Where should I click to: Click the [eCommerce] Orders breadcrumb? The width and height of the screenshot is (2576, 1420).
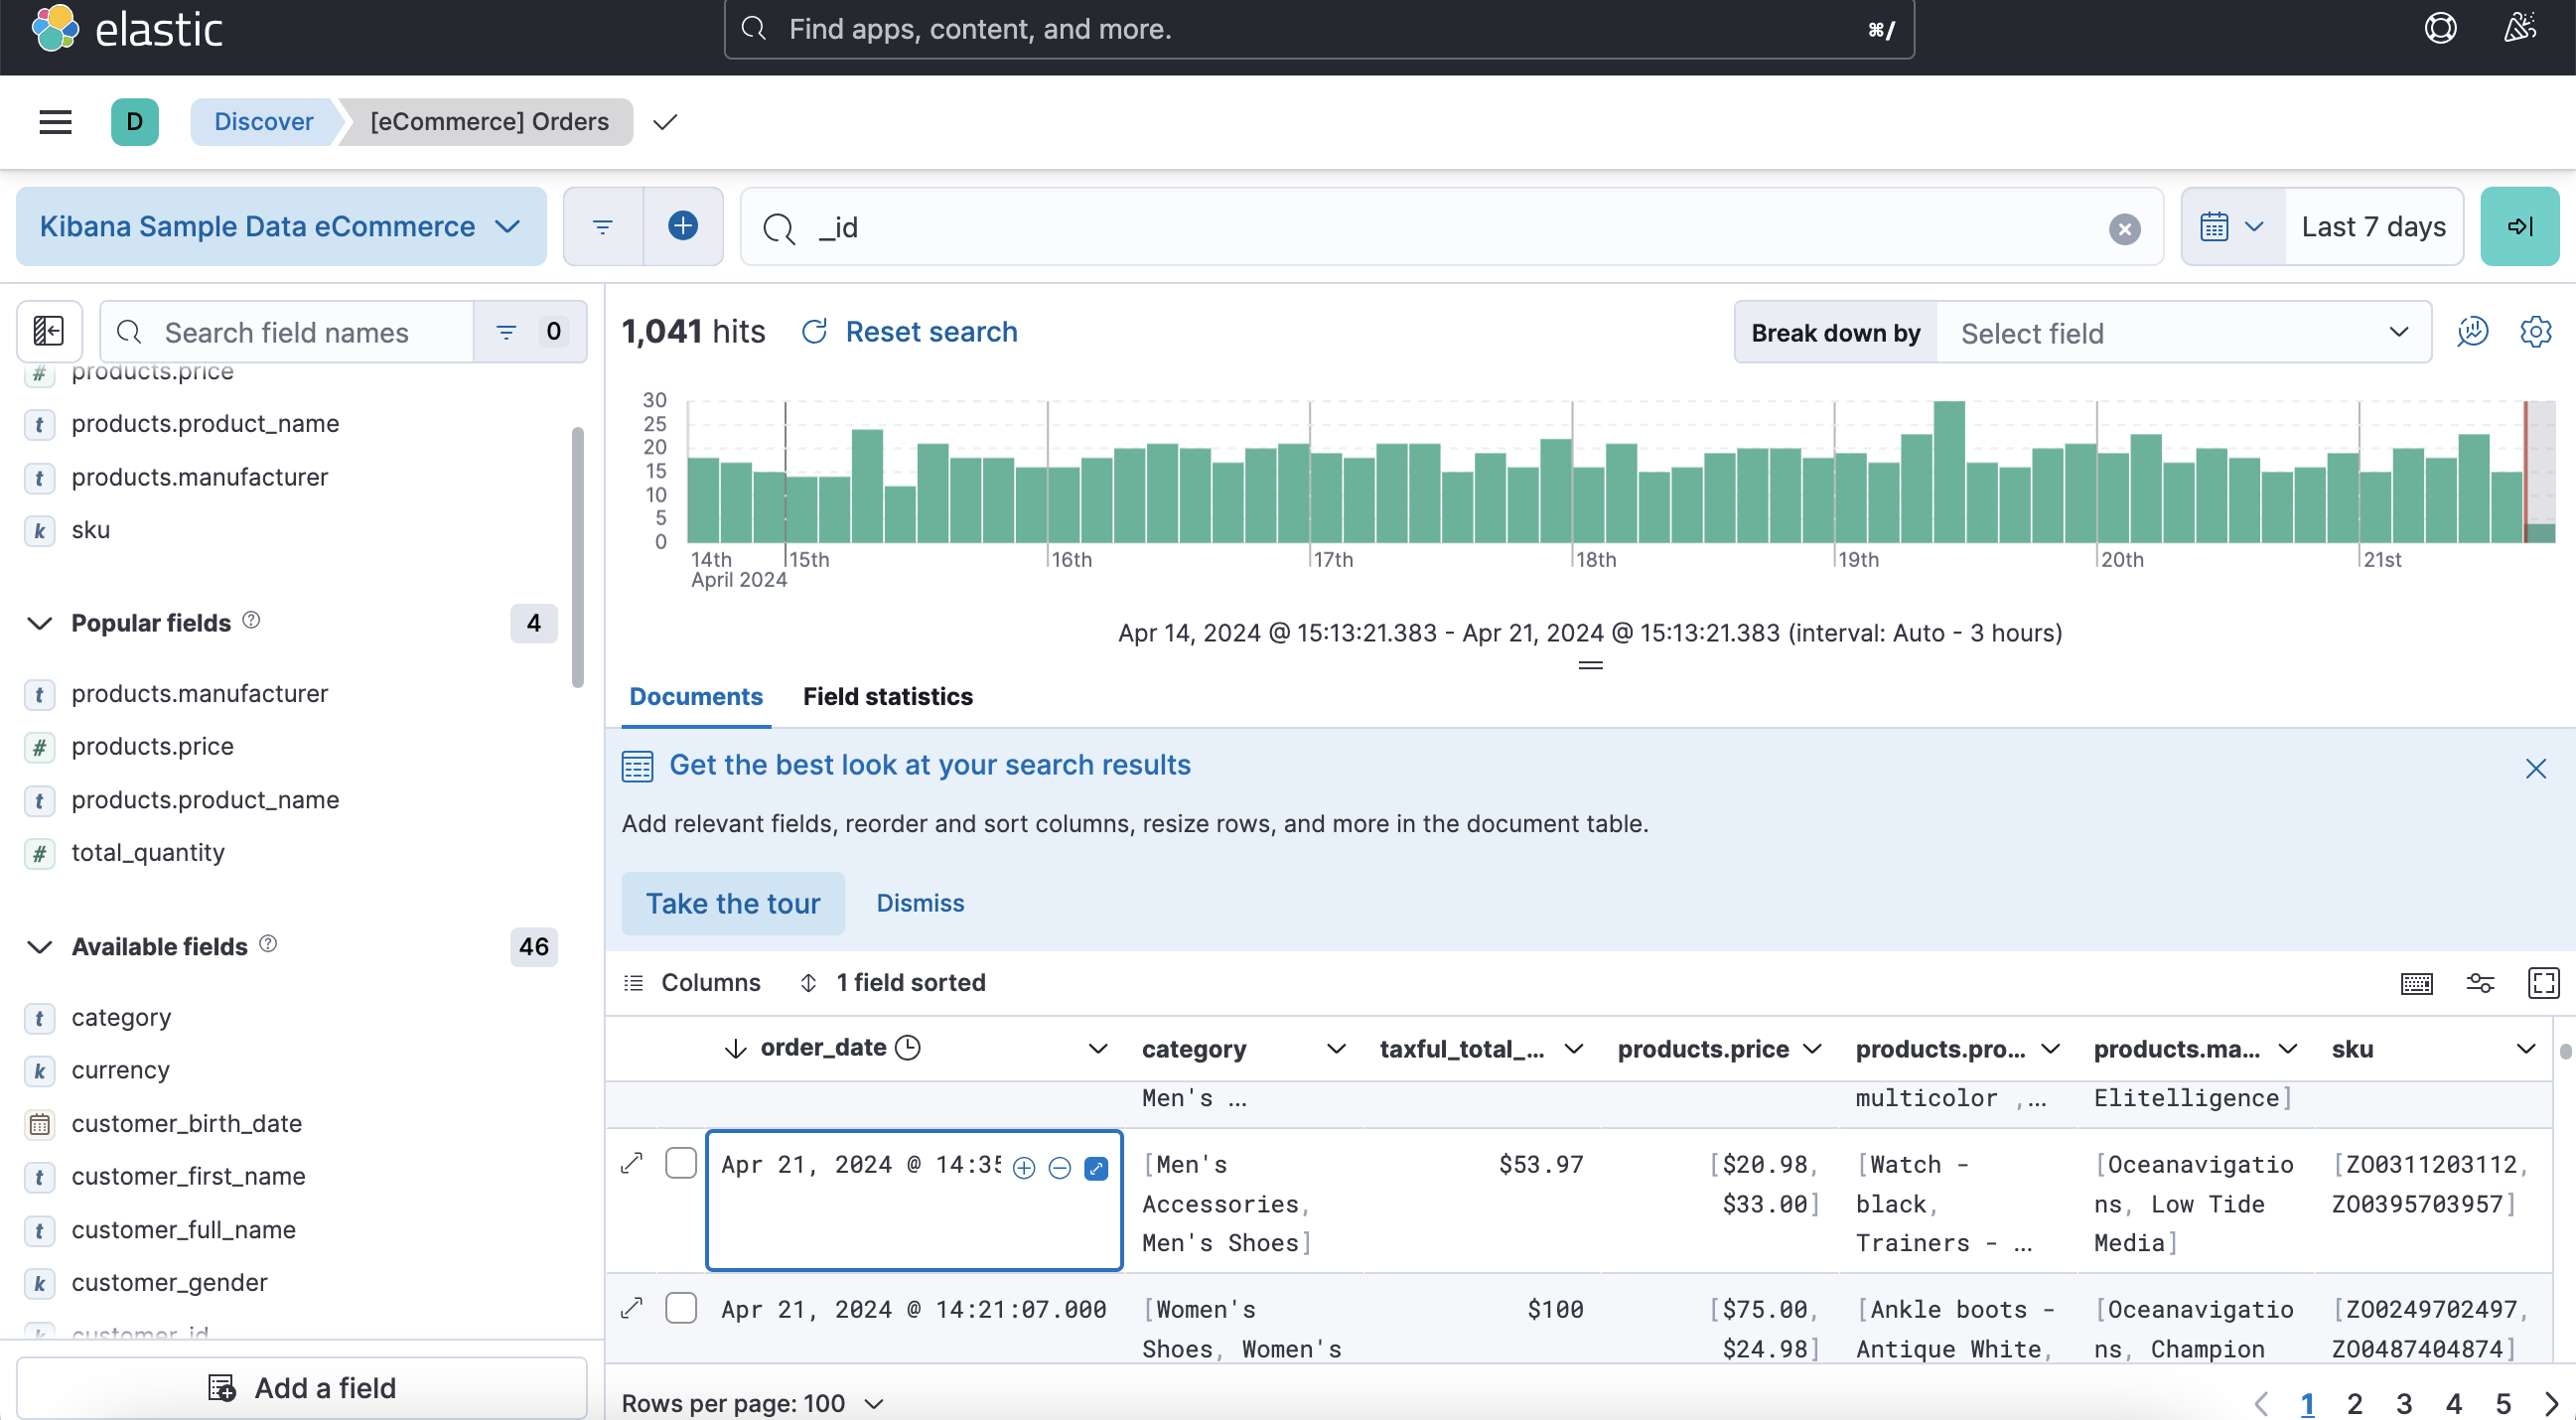[x=489, y=122]
